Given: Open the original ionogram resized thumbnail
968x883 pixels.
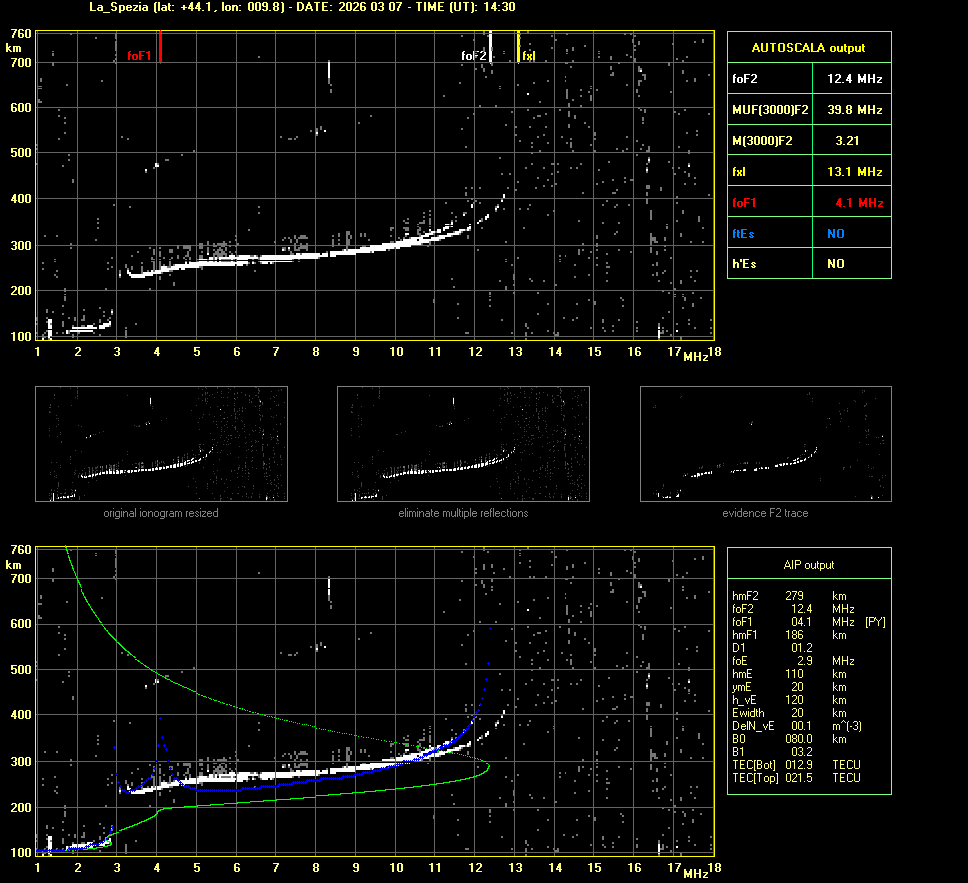Looking at the screenshot, I should point(161,444).
